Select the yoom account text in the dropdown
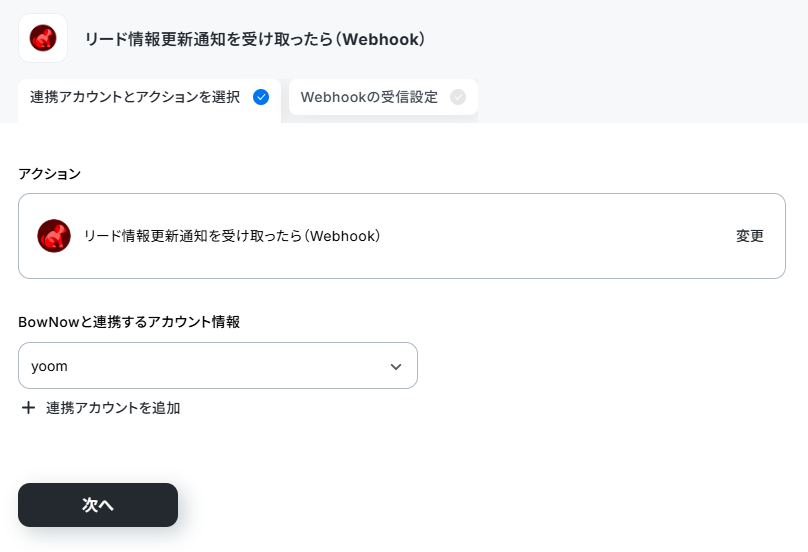This screenshot has height=552, width=808. click(49, 366)
